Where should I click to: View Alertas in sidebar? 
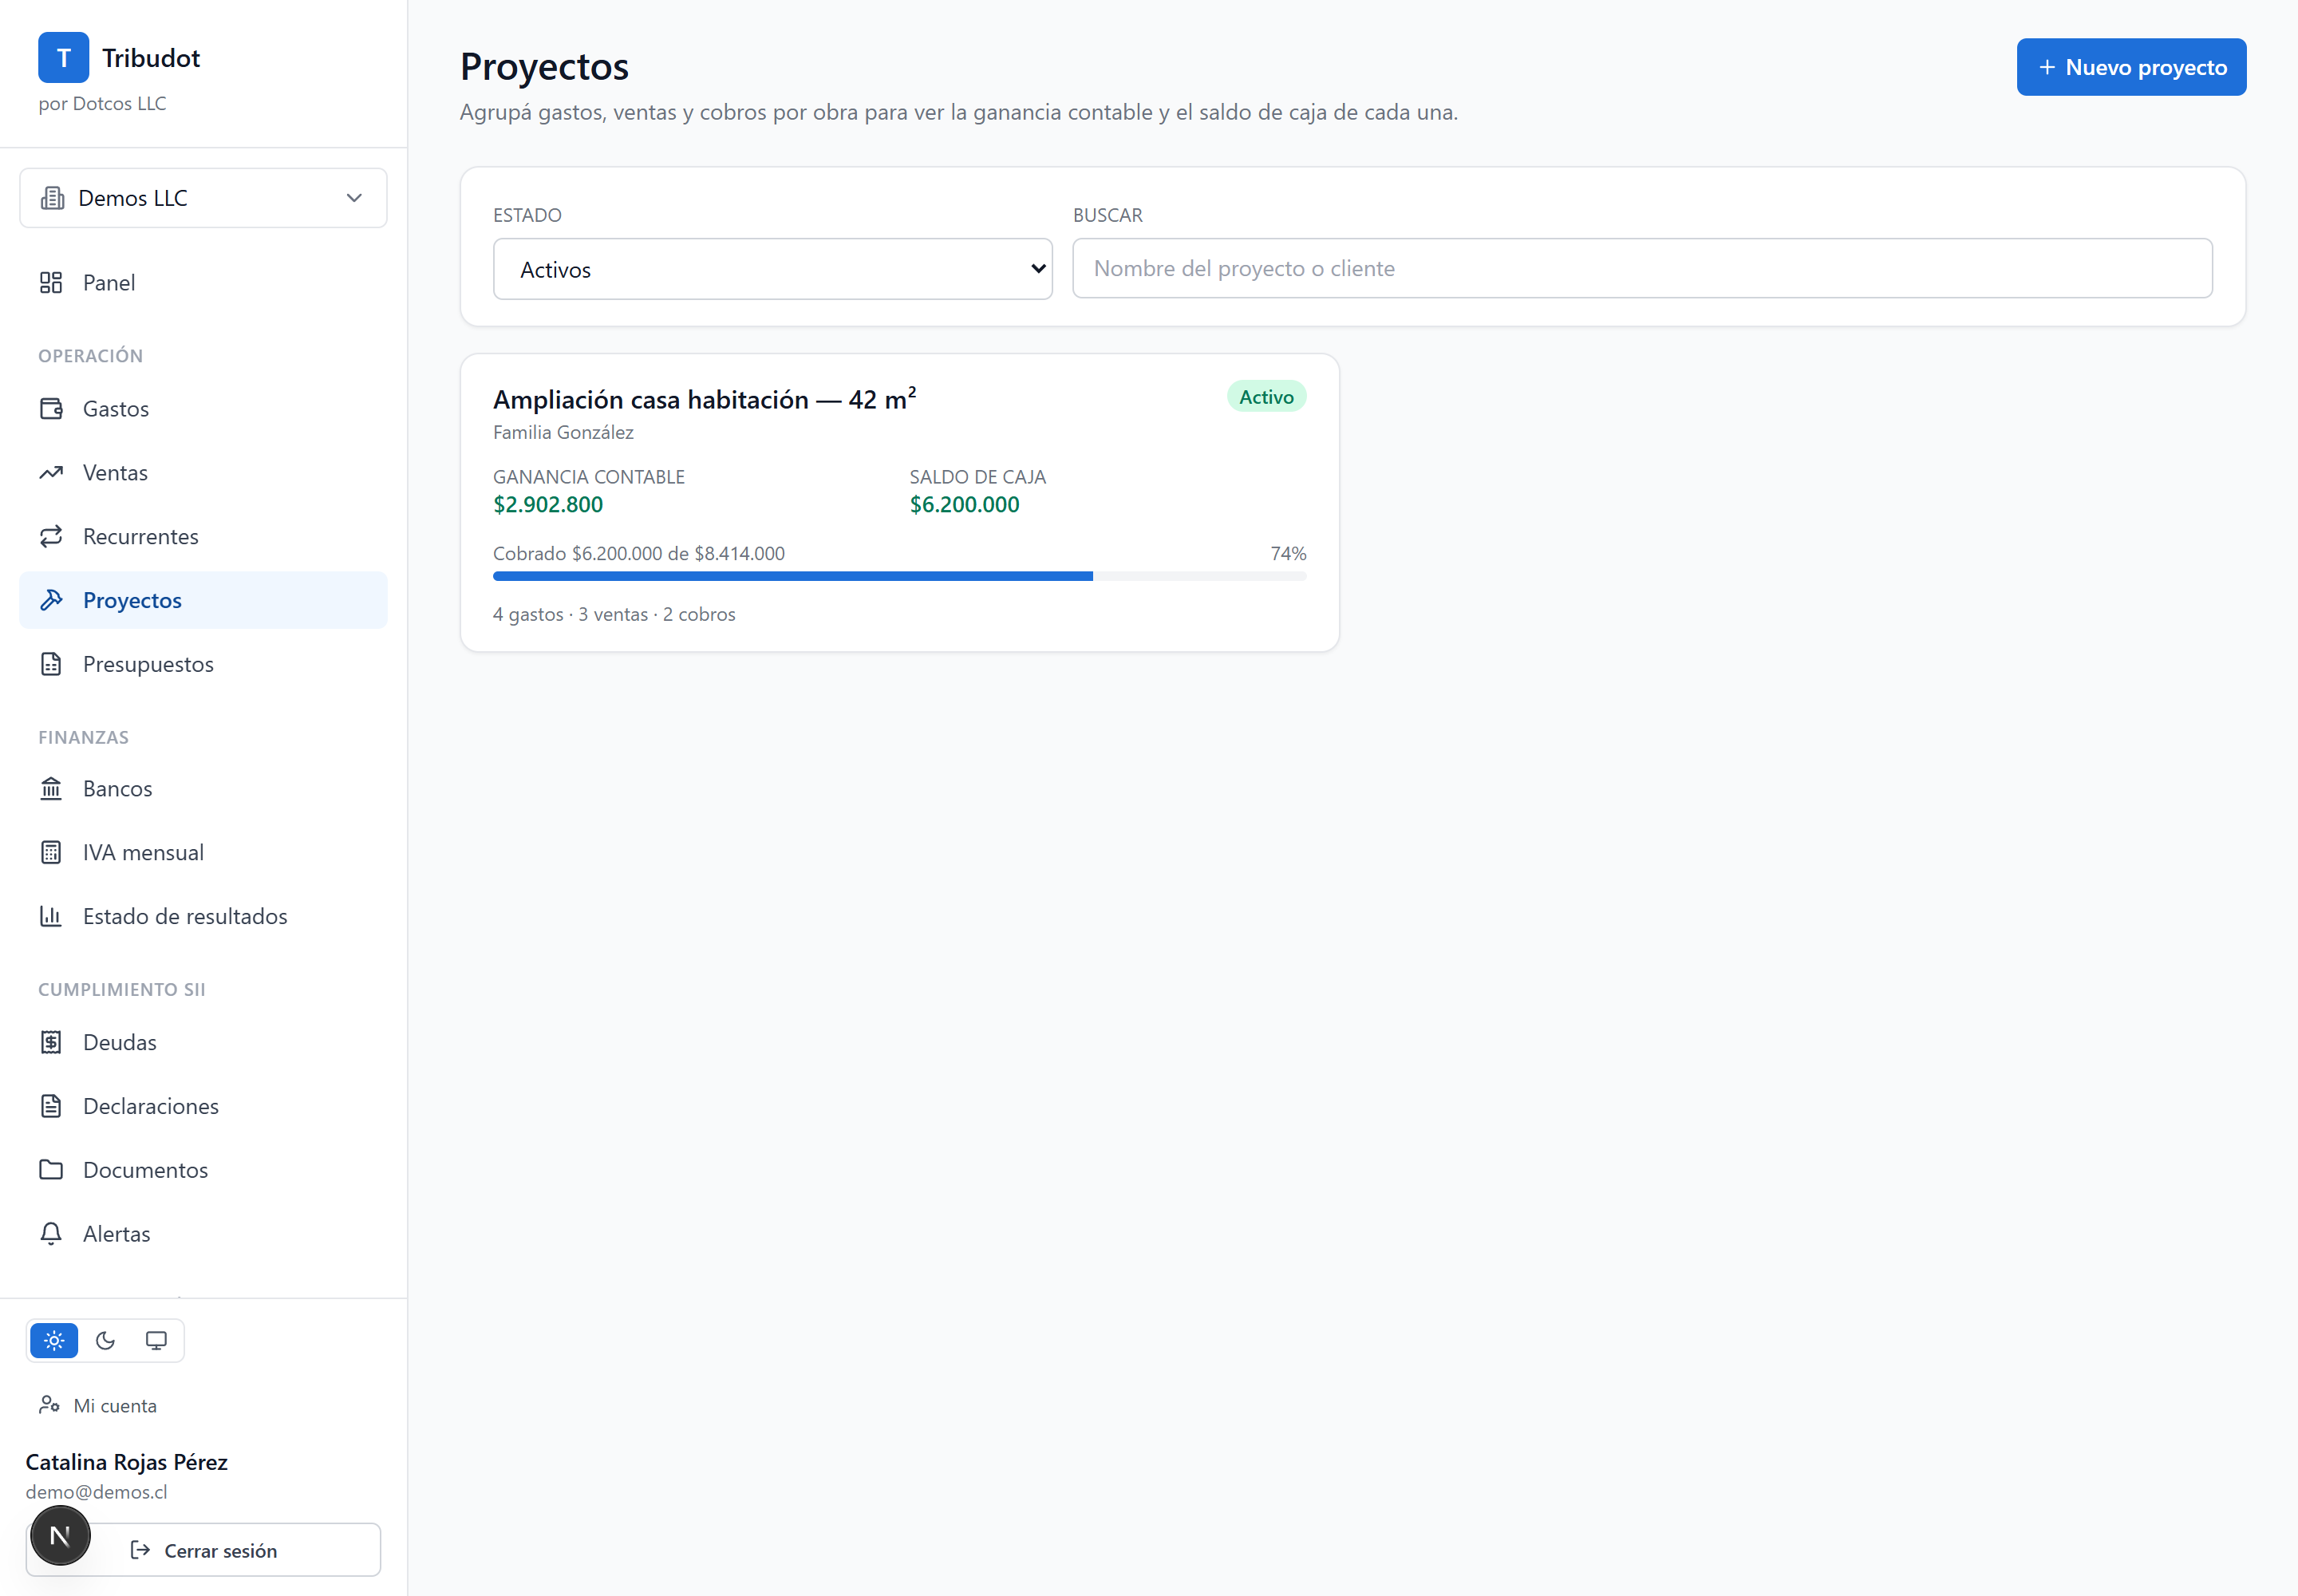(x=203, y=1234)
